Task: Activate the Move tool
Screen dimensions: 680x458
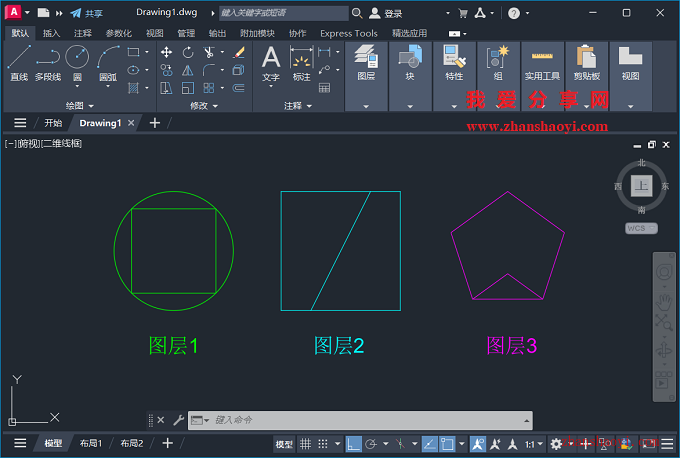Action: point(166,52)
